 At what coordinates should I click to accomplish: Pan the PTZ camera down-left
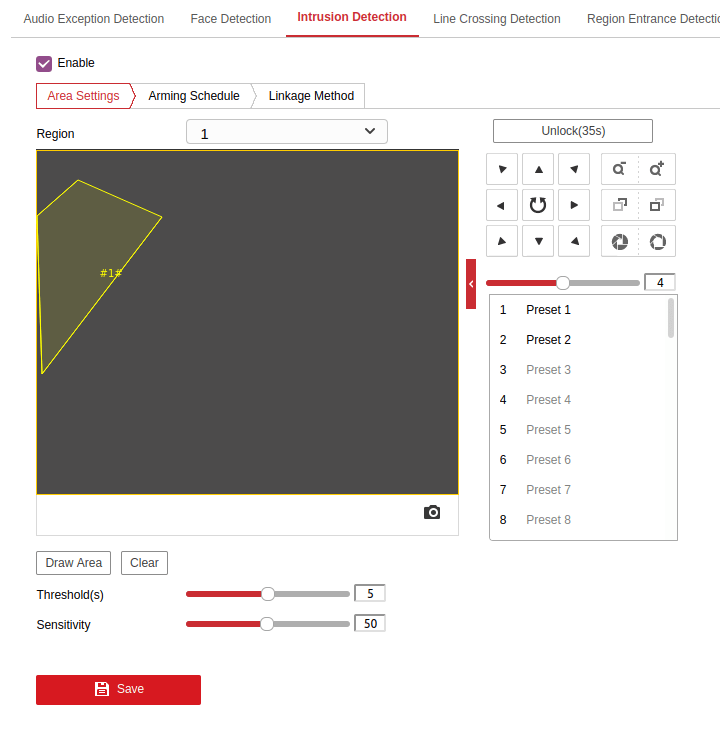[x=502, y=241]
